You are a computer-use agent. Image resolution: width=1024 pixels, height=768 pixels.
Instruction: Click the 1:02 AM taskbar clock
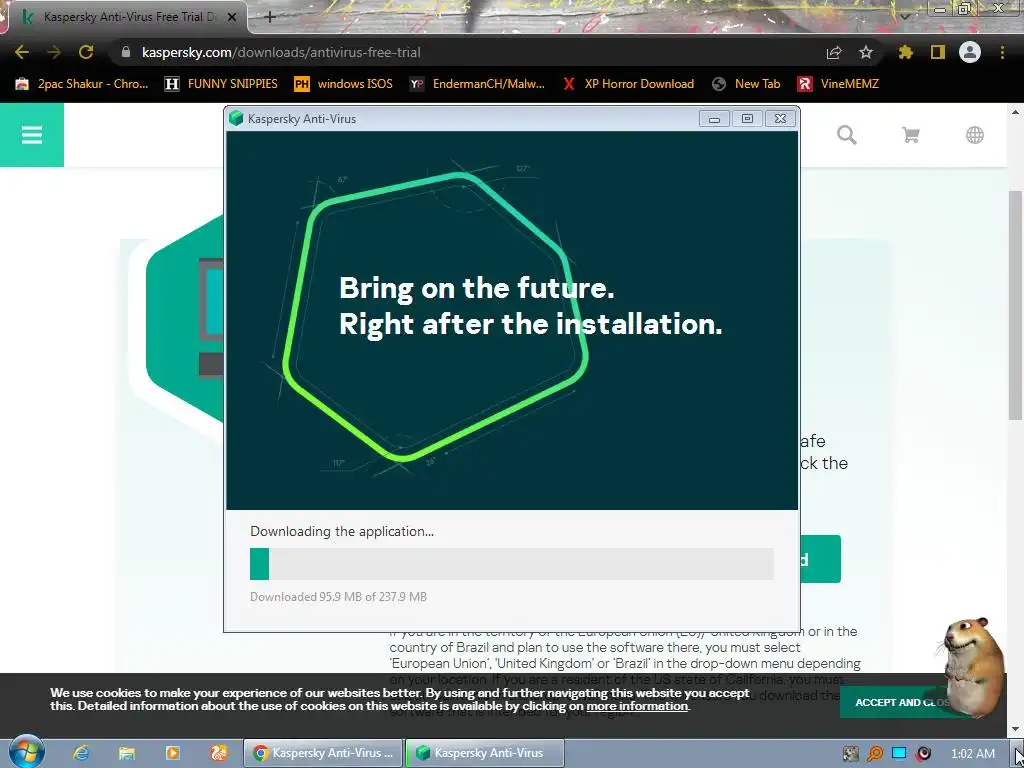pos(973,754)
